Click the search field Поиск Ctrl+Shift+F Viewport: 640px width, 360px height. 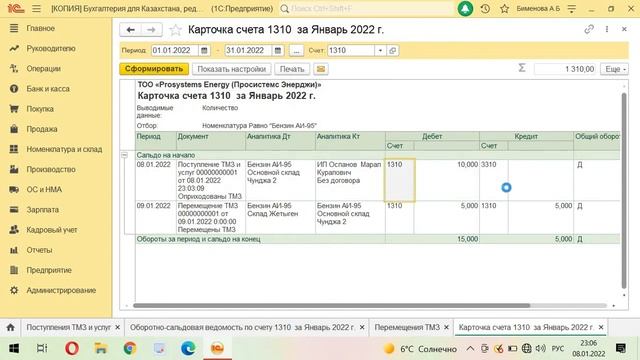pos(367,9)
